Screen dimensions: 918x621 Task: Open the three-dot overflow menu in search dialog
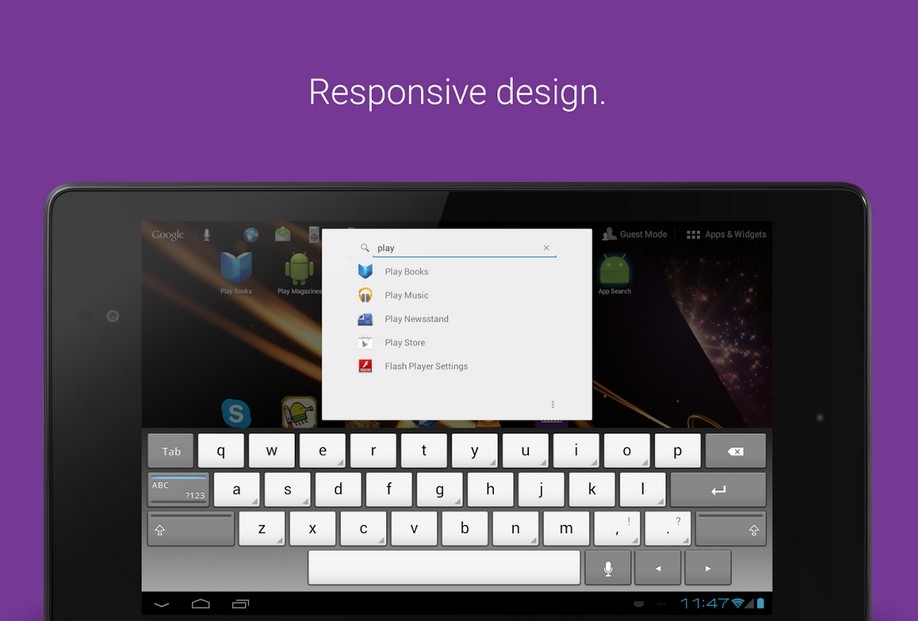[553, 405]
